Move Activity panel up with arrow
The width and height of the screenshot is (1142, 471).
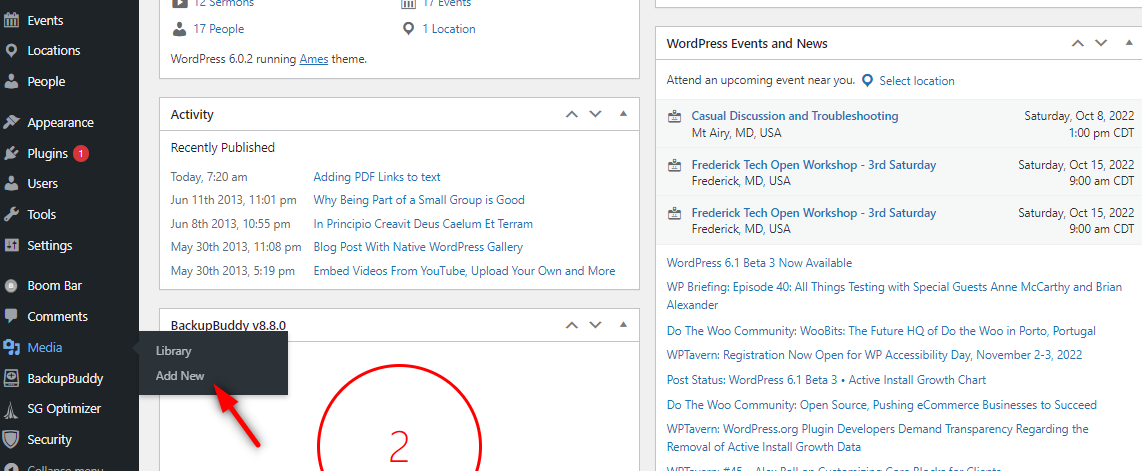coord(572,114)
